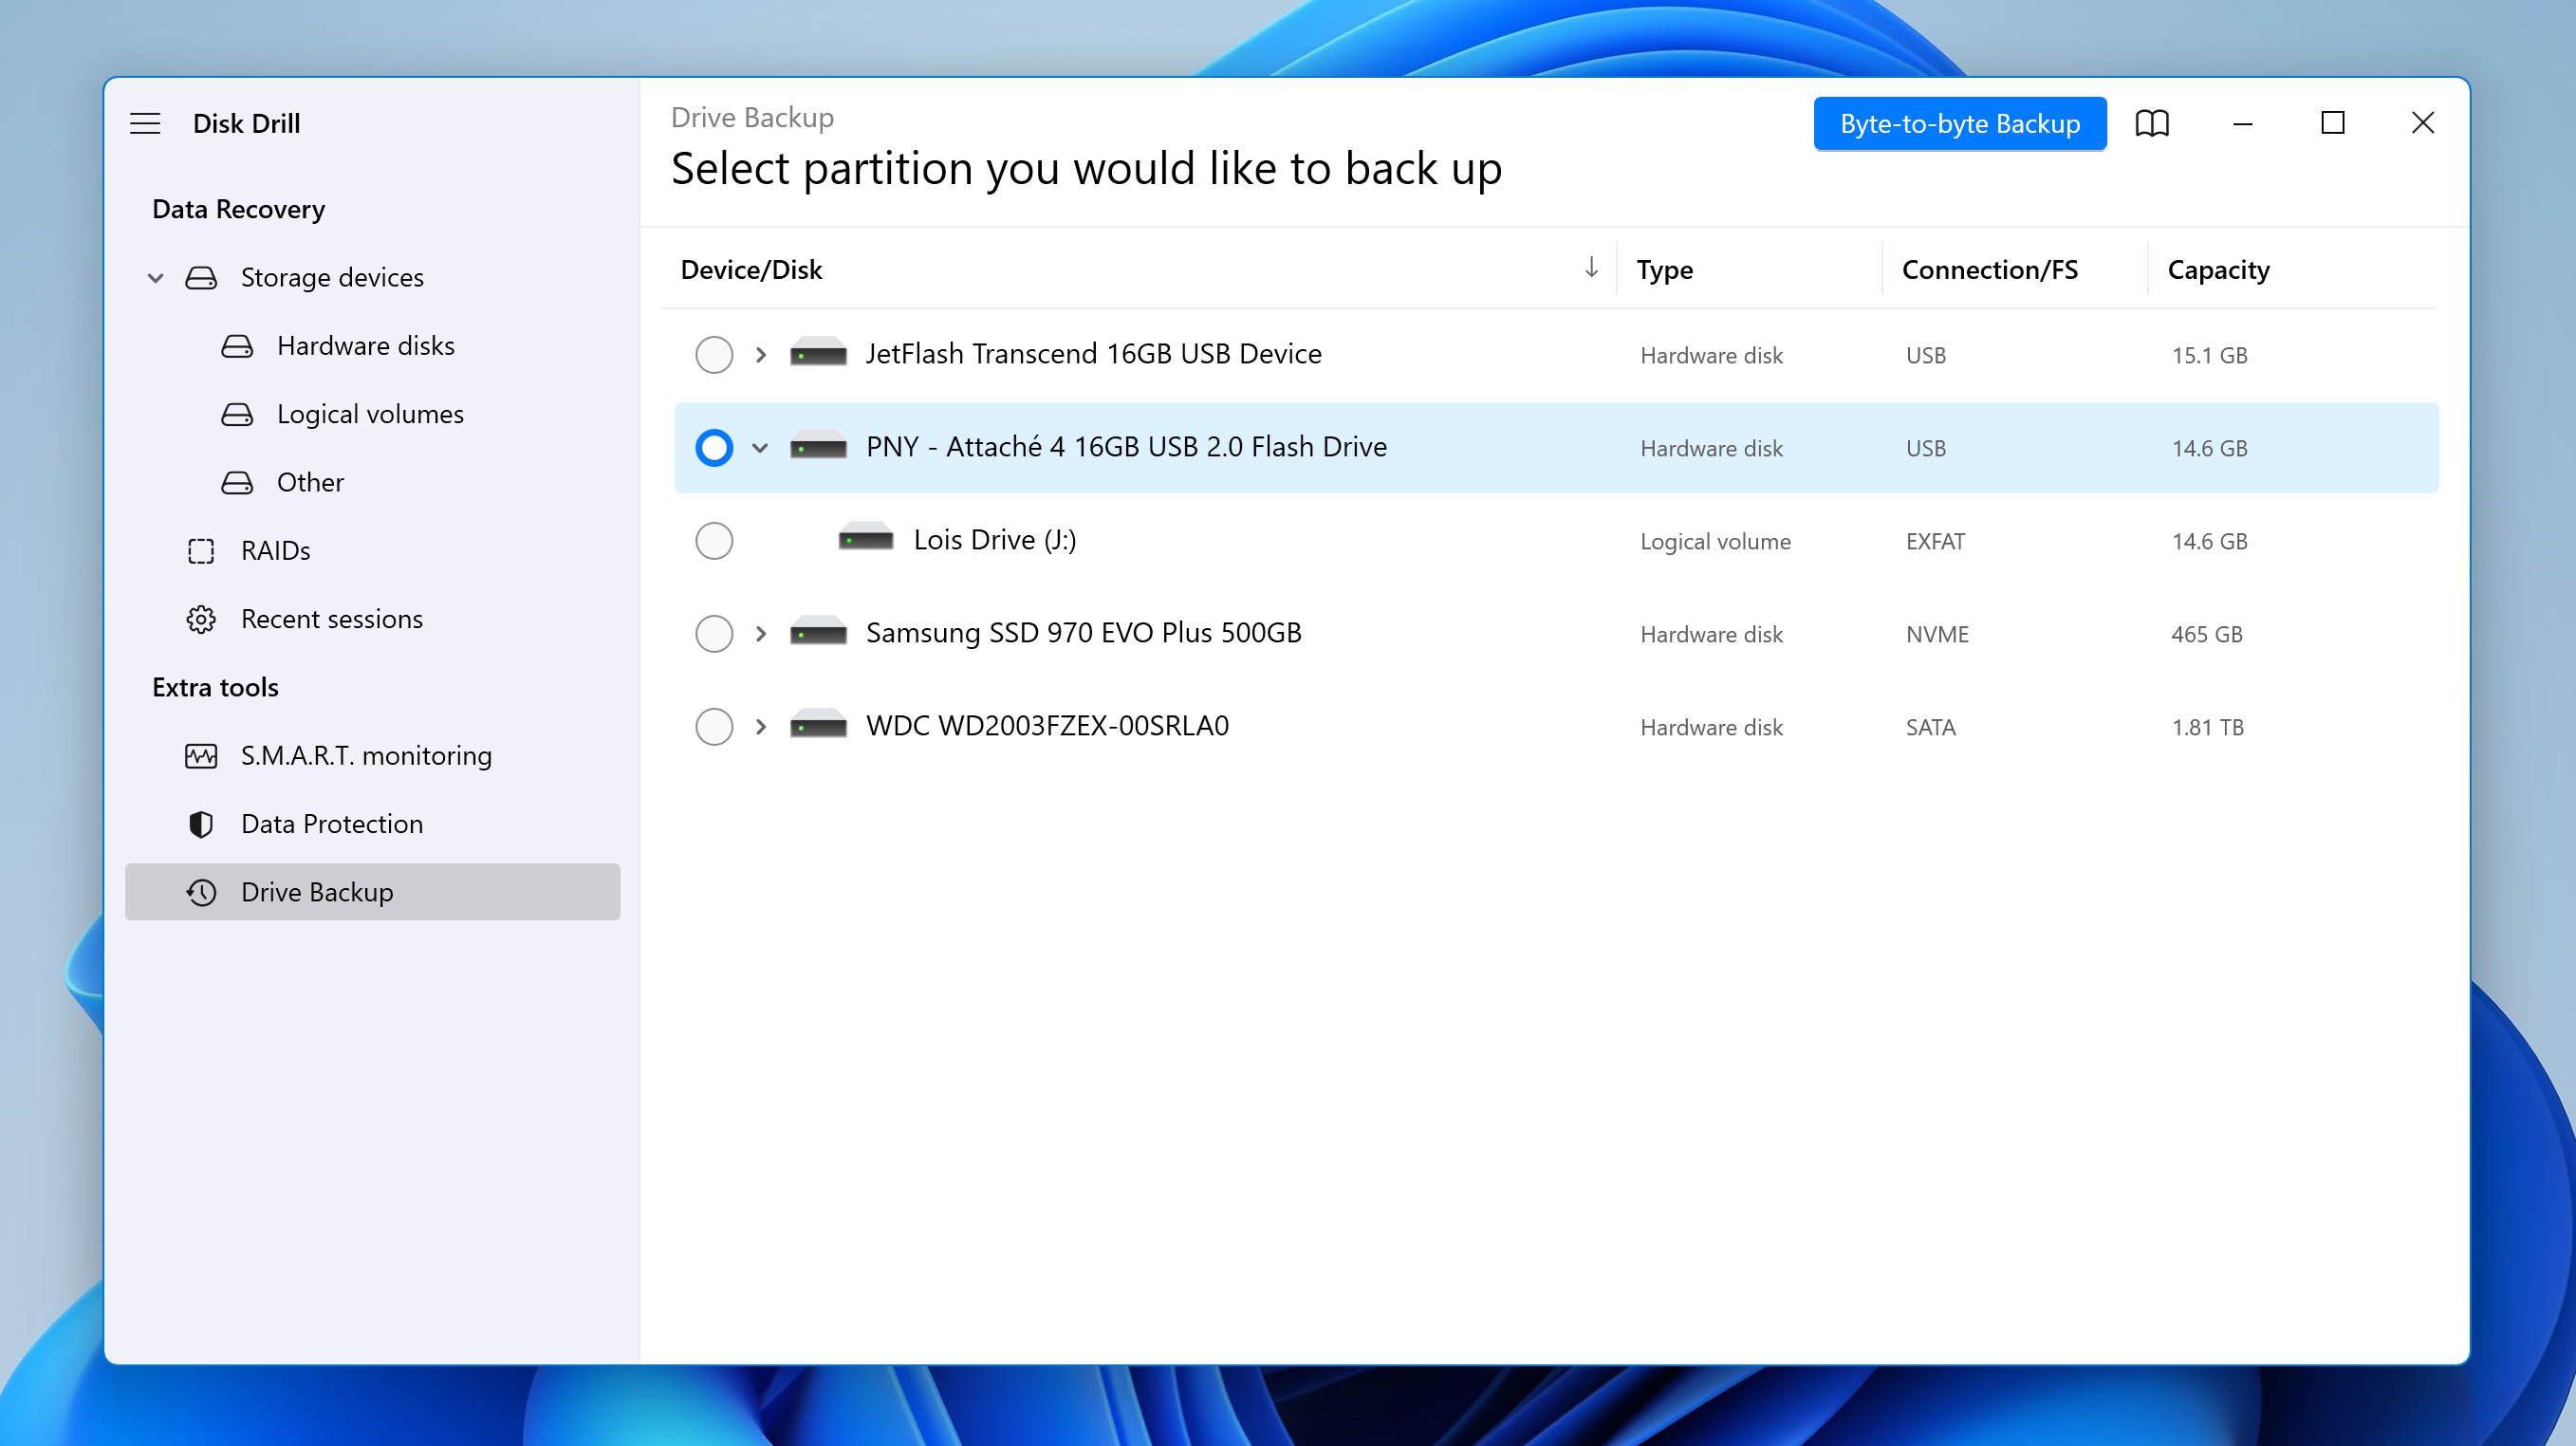Click the Hardware disks icon
Image resolution: width=2576 pixels, height=1446 pixels.
click(235, 345)
